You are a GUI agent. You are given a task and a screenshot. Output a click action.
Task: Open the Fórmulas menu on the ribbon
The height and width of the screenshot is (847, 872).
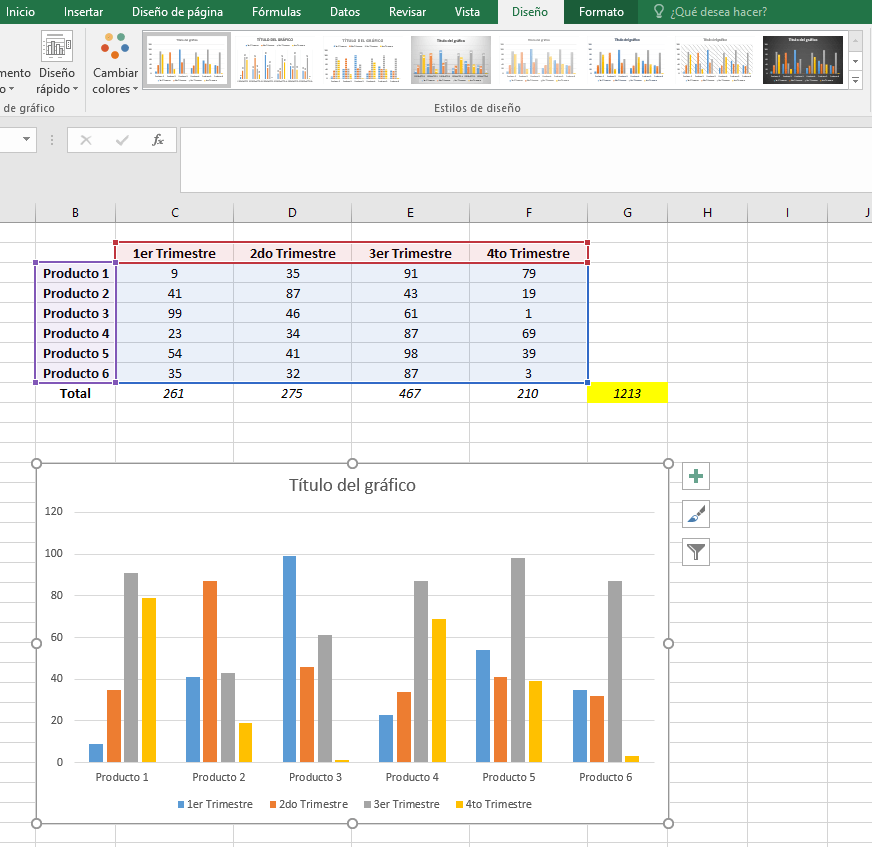pos(277,13)
